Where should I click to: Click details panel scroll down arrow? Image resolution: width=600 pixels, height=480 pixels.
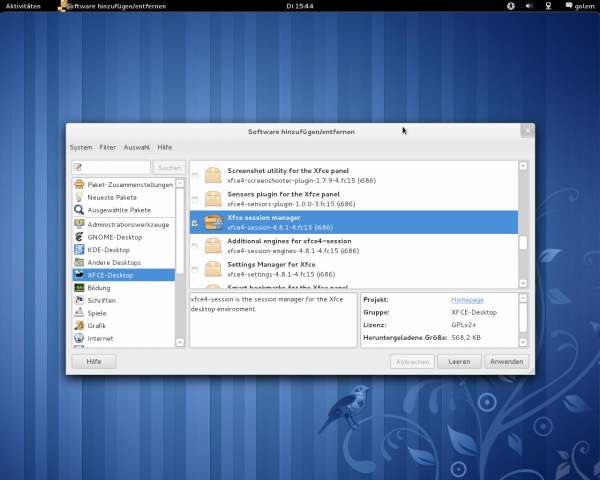[x=523, y=342]
